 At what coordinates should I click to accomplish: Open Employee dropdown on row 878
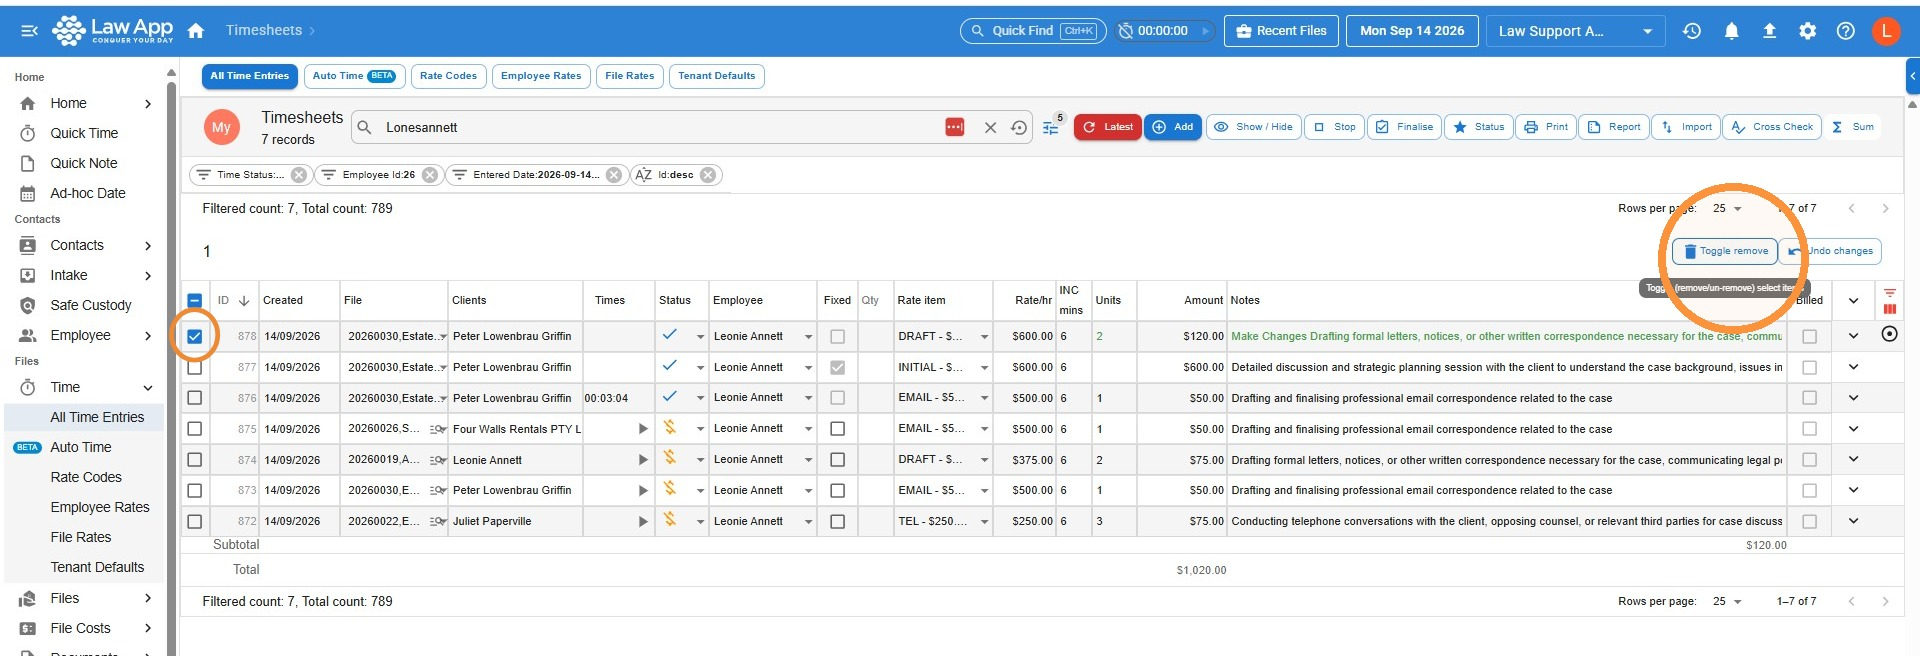click(808, 337)
